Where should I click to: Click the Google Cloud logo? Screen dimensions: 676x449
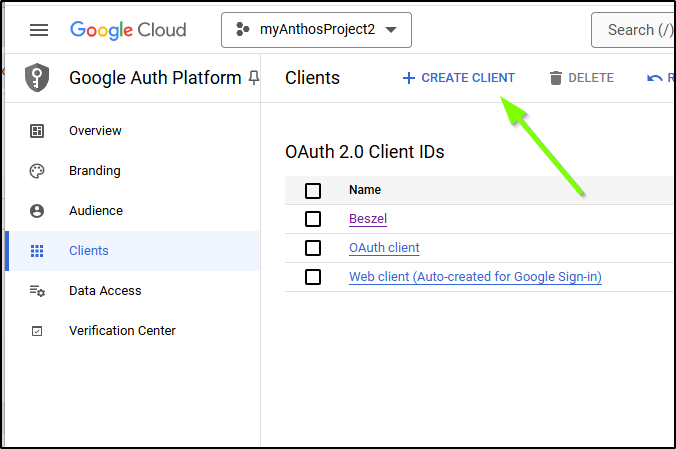click(x=128, y=30)
